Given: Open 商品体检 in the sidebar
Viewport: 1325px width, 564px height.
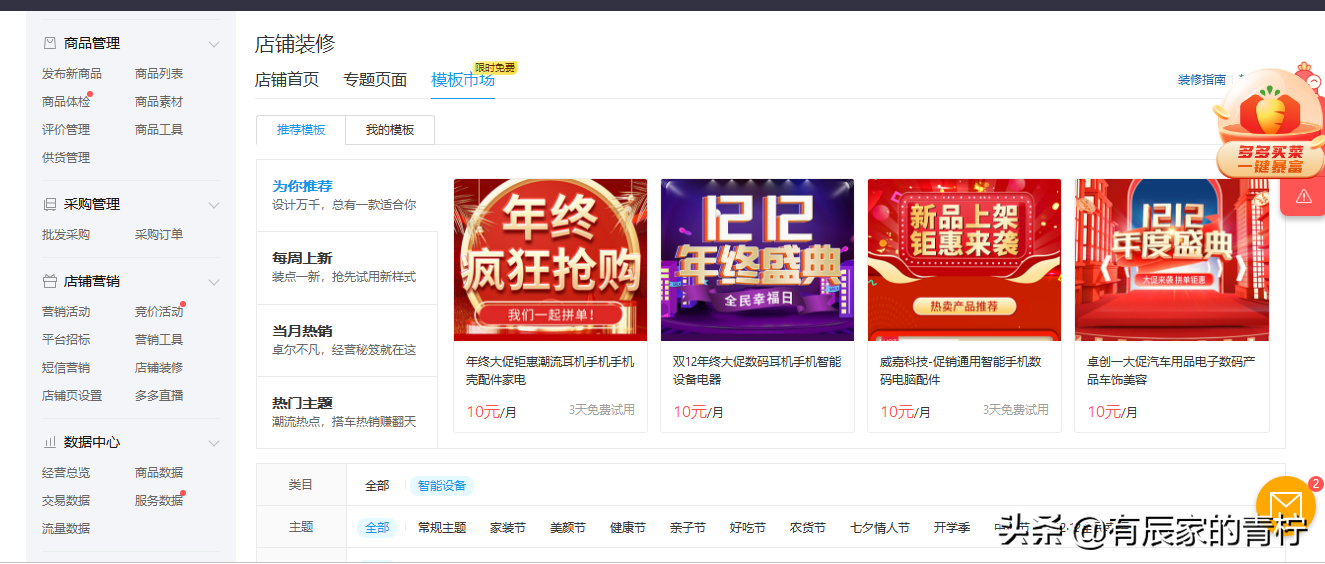Looking at the screenshot, I should pos(66,102).
